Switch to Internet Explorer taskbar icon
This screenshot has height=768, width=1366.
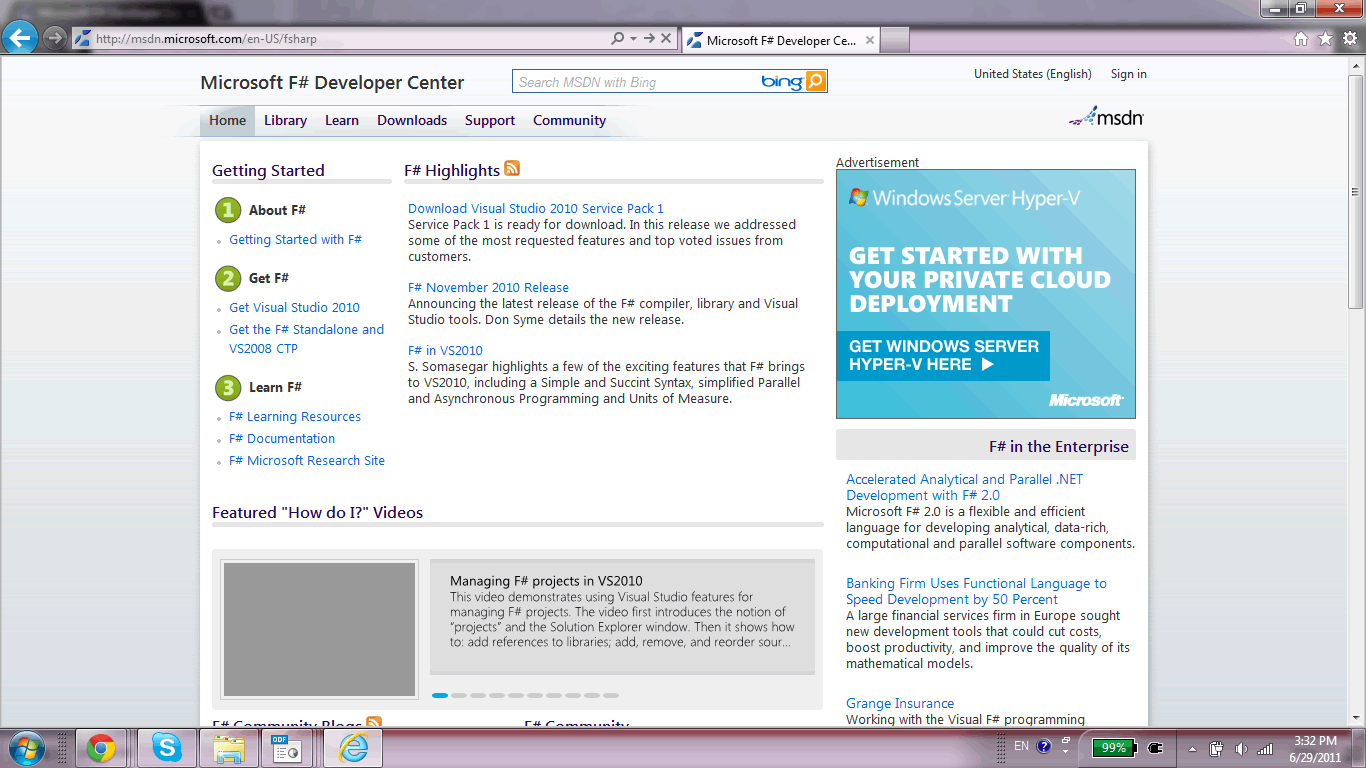coord(352,748)
